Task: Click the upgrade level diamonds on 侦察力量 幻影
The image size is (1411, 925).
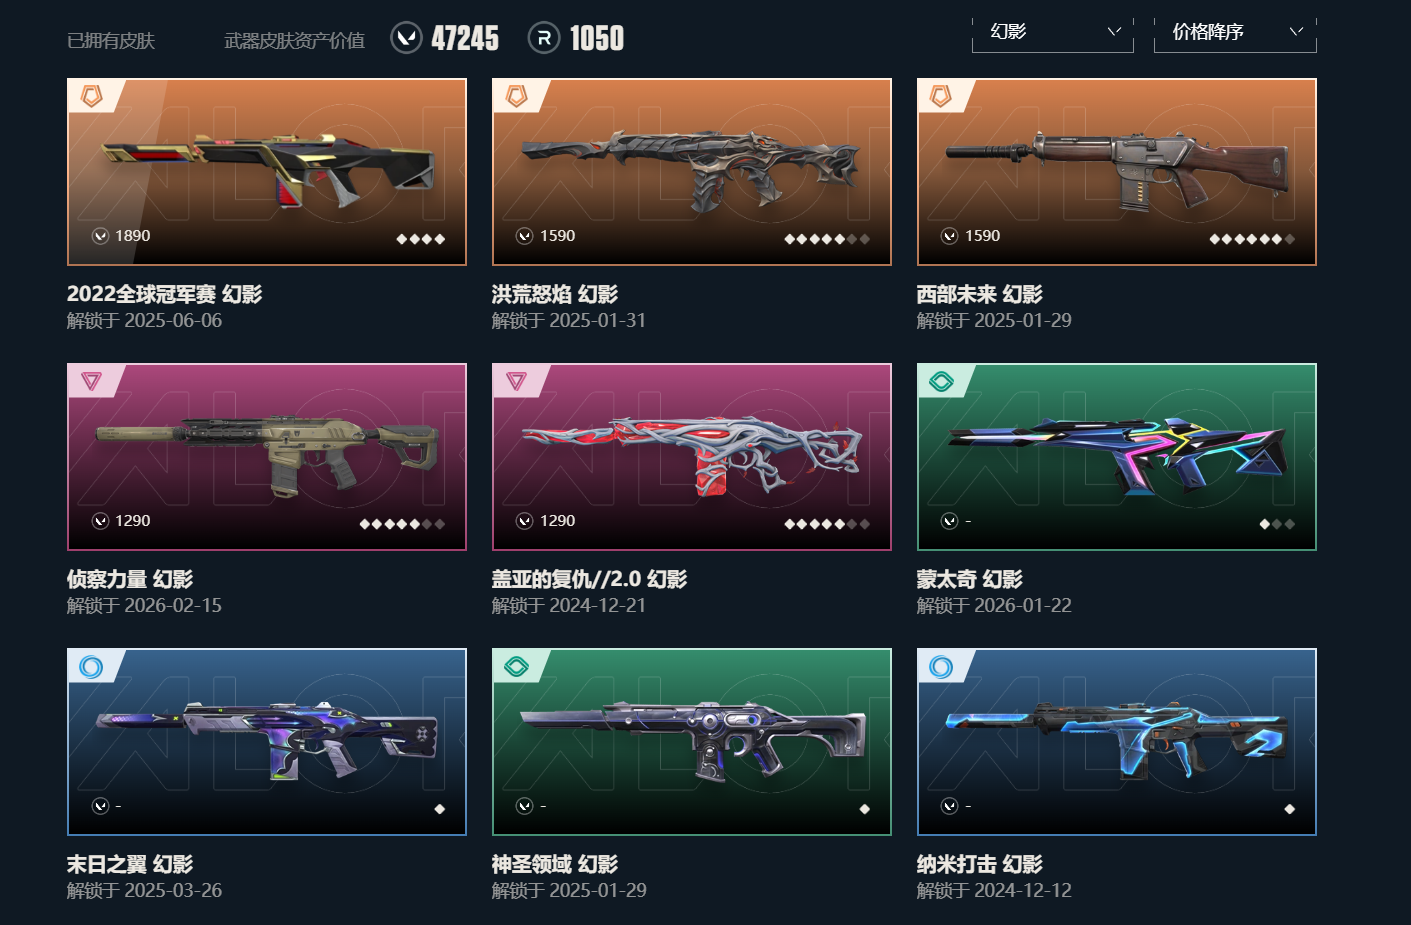Action: [x=402, y=524]
